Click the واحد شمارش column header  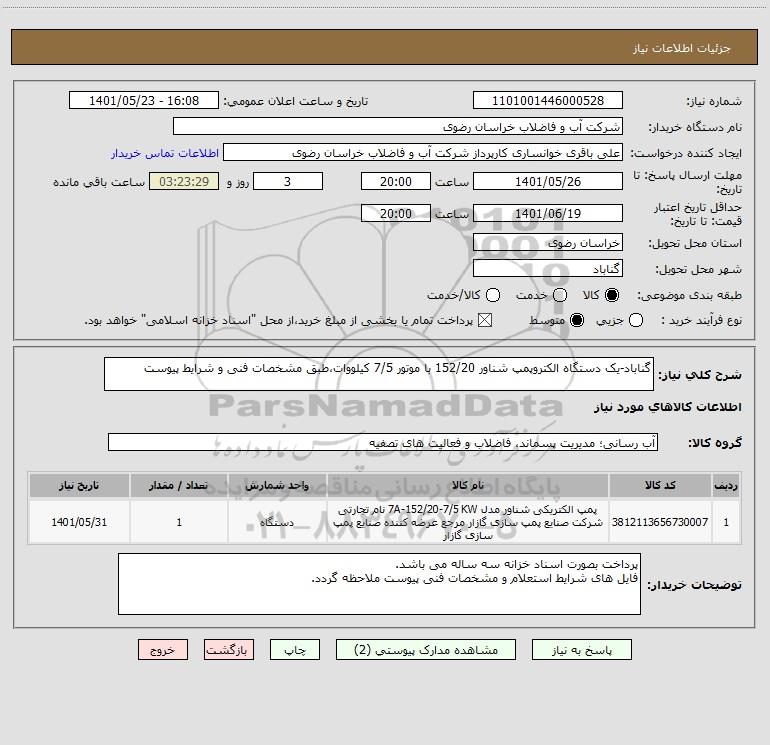pyautogui.click(x=277, y=485)
